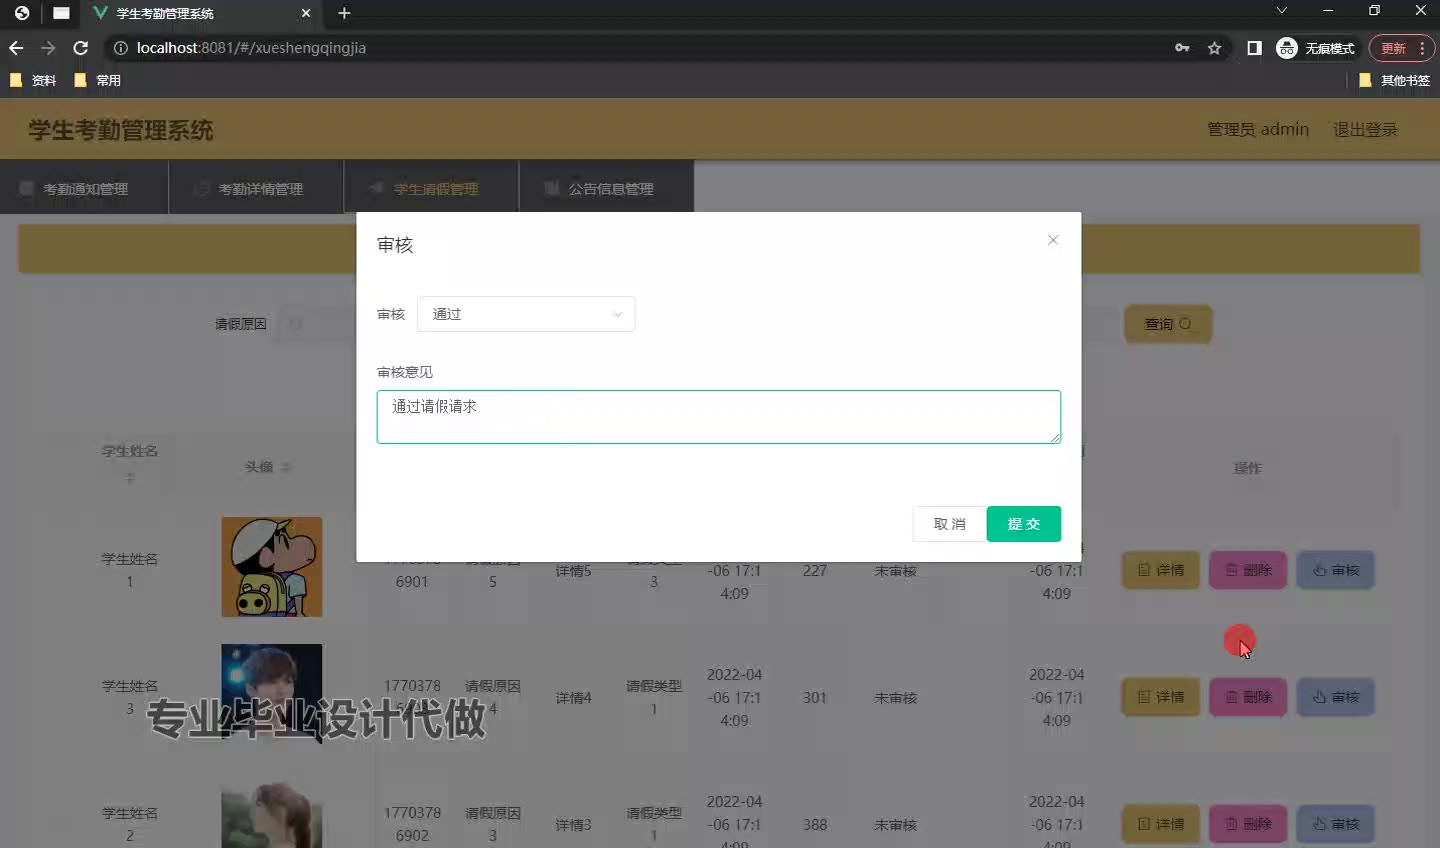This screenshot has height=848, width=1440.
Task: Click the address bar URL
Action: (251, 48)
